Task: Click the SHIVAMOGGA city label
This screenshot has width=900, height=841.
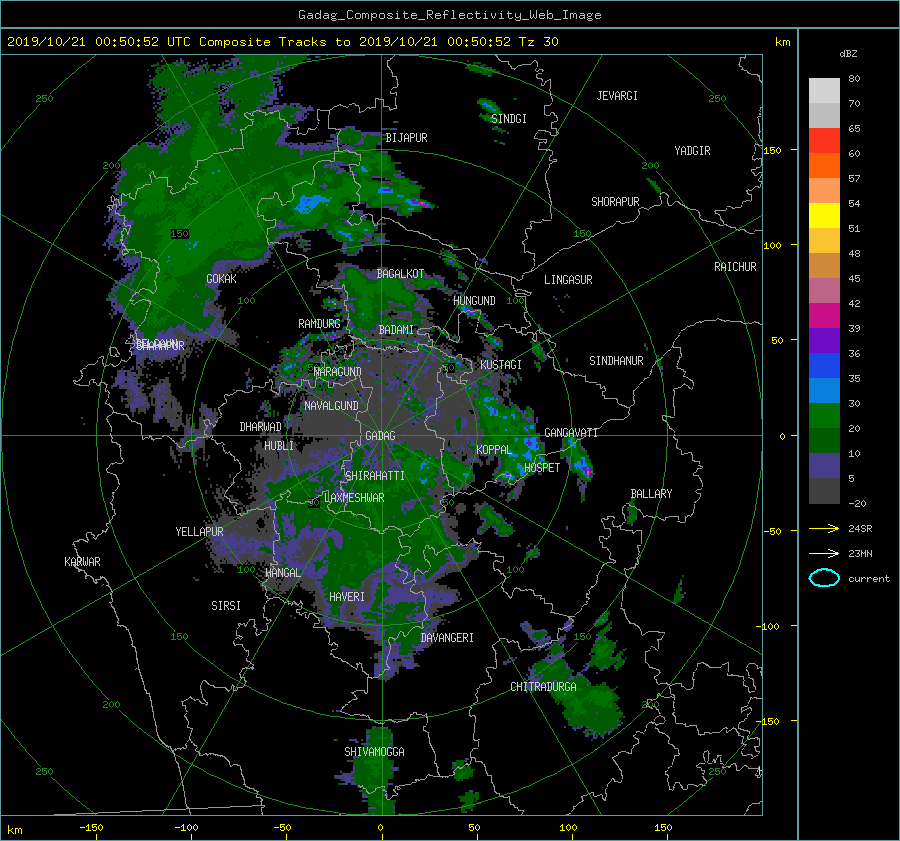Action: click(374, 752)
